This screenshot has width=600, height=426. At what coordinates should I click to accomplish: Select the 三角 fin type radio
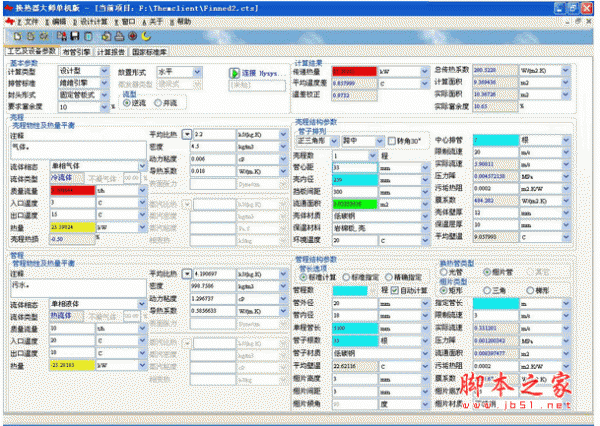click(487, 291)
